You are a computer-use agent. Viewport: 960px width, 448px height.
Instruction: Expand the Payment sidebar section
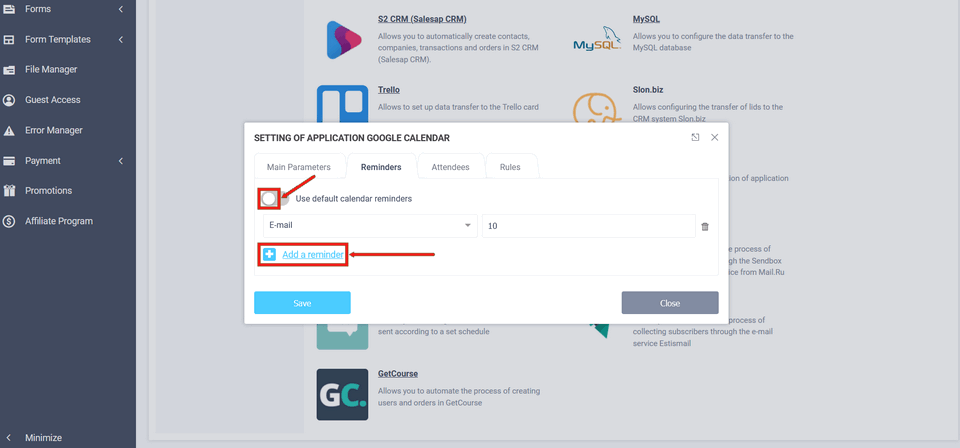(x=120, y=161)
